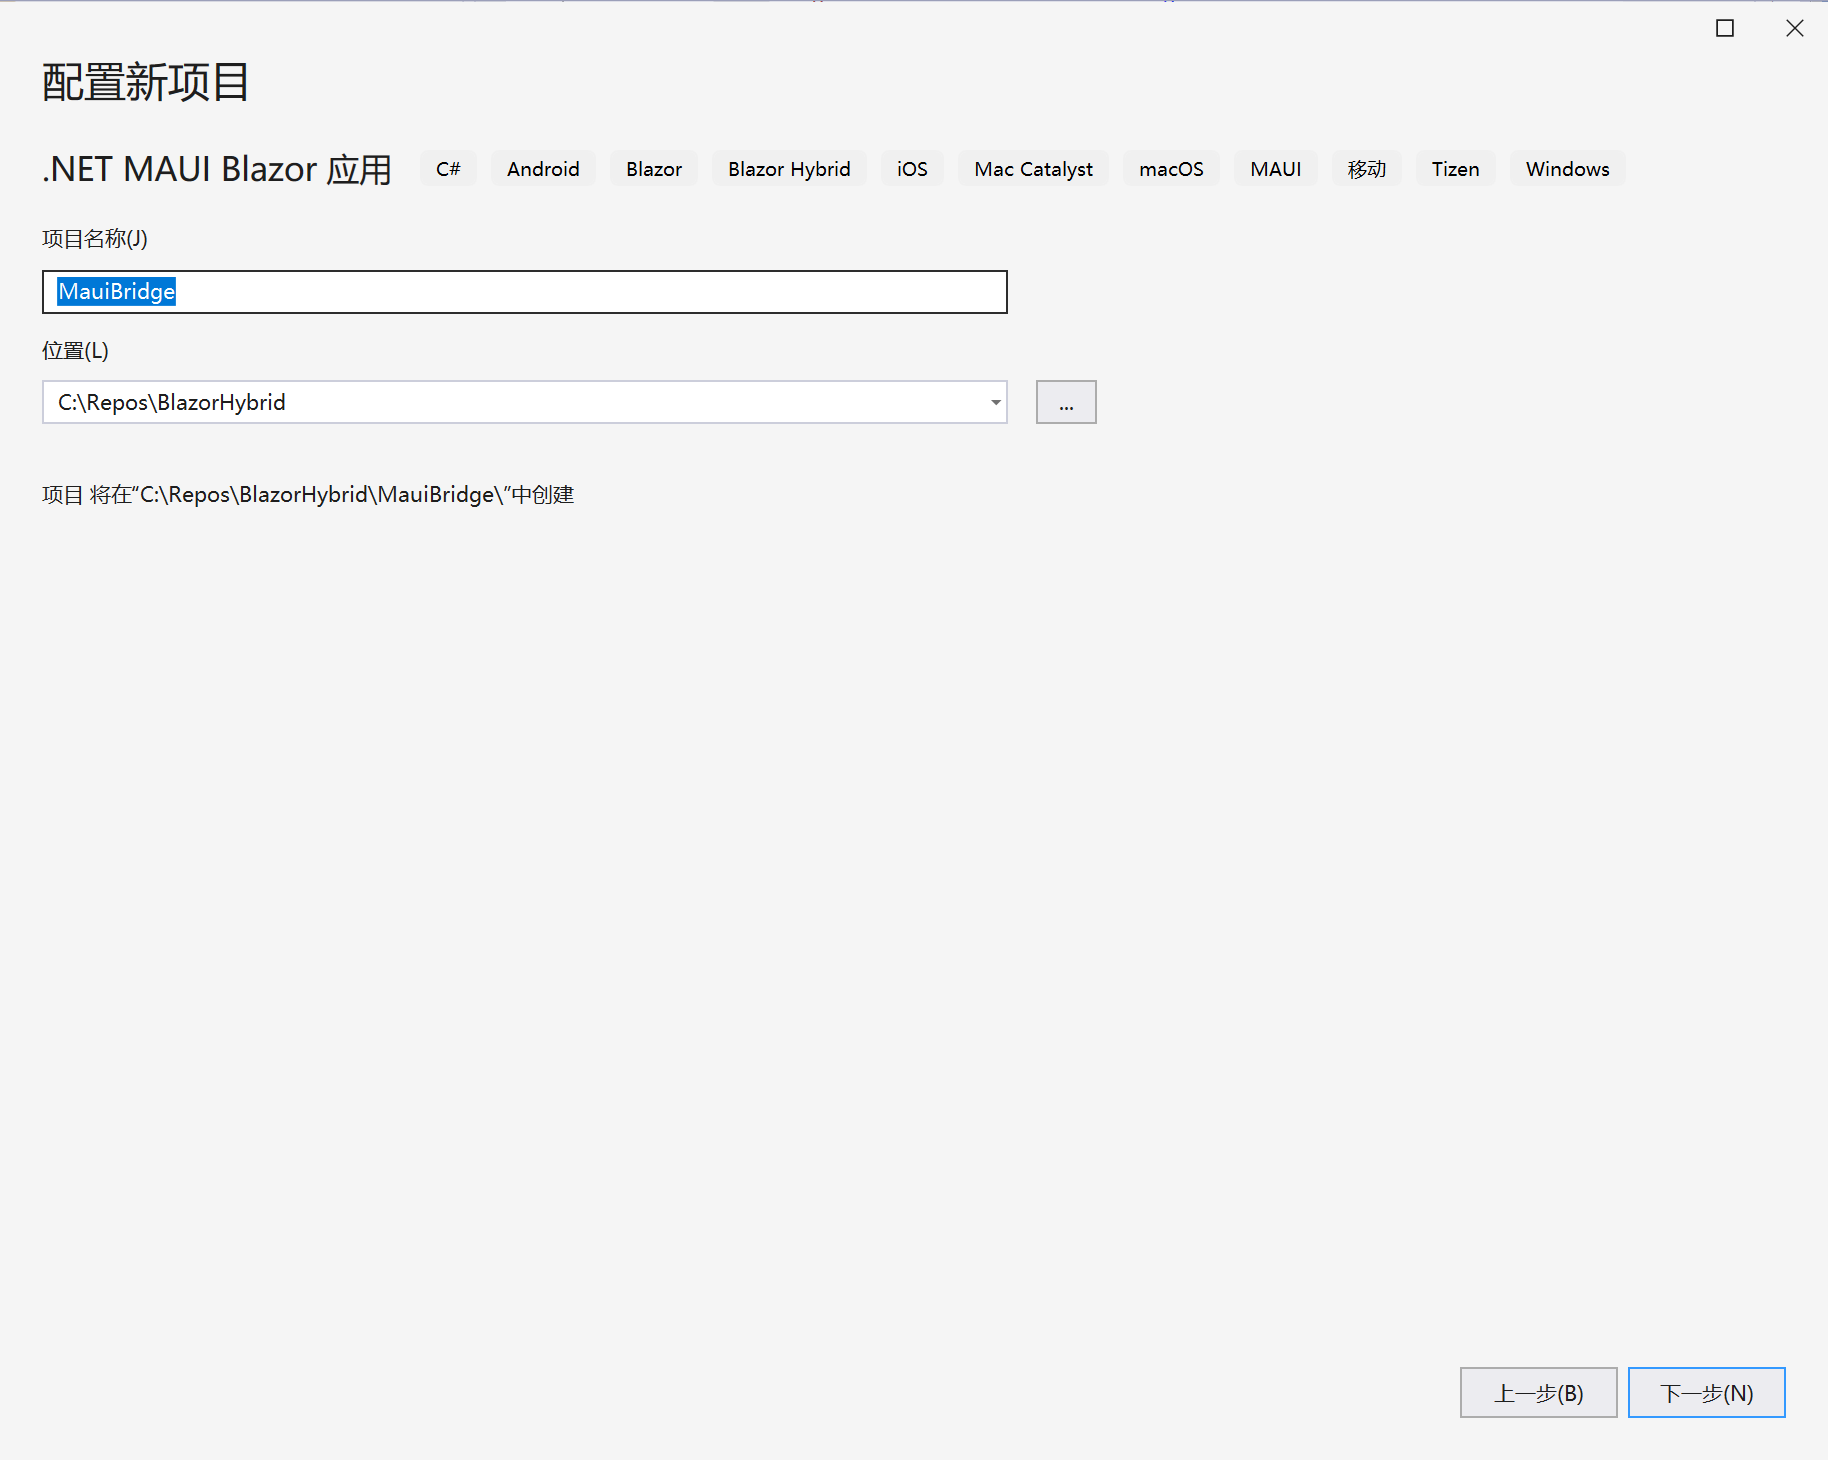
Task: Browse for folder with the ... button
Action: 1066,402
